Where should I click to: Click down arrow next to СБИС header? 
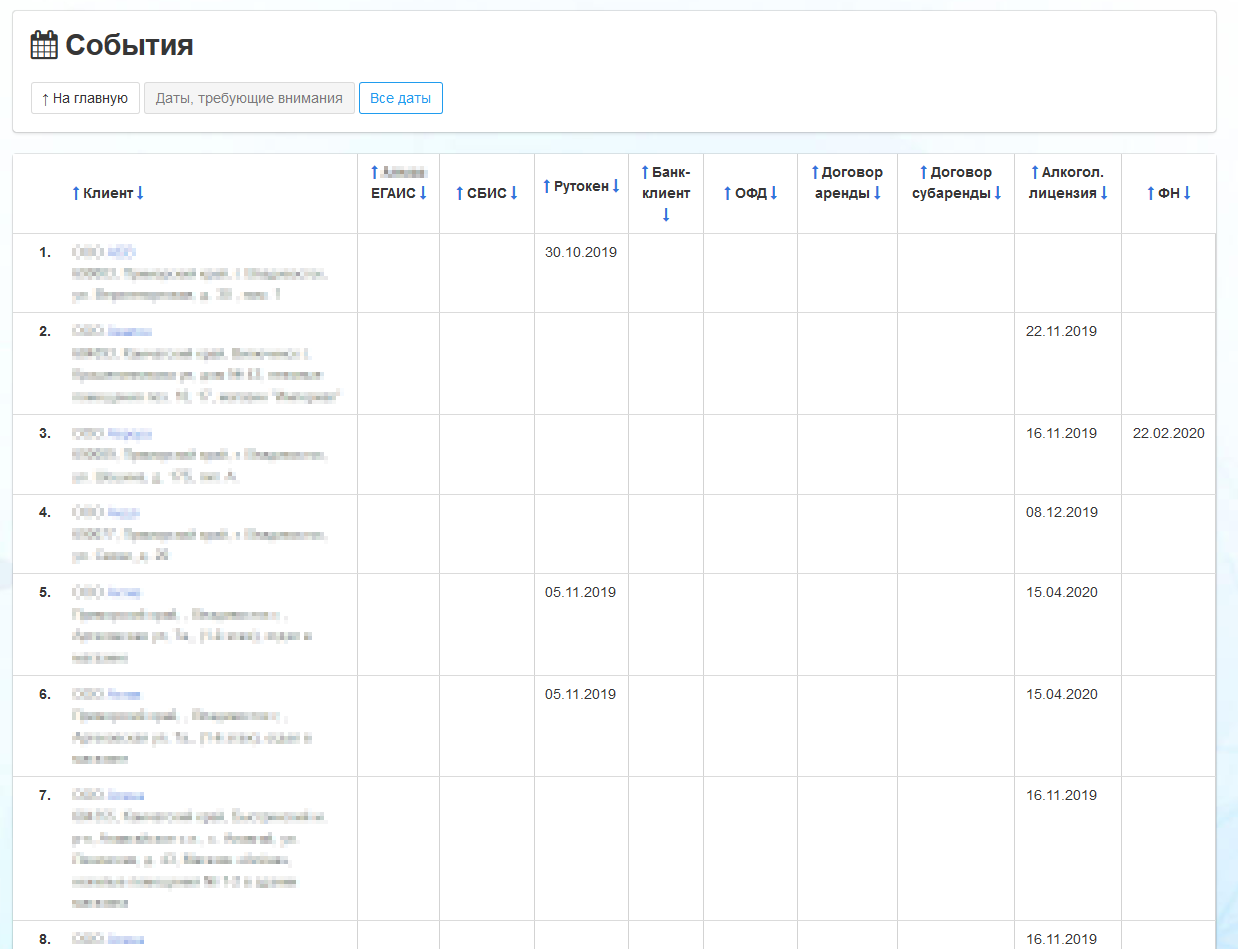click(x=514, y=193)
